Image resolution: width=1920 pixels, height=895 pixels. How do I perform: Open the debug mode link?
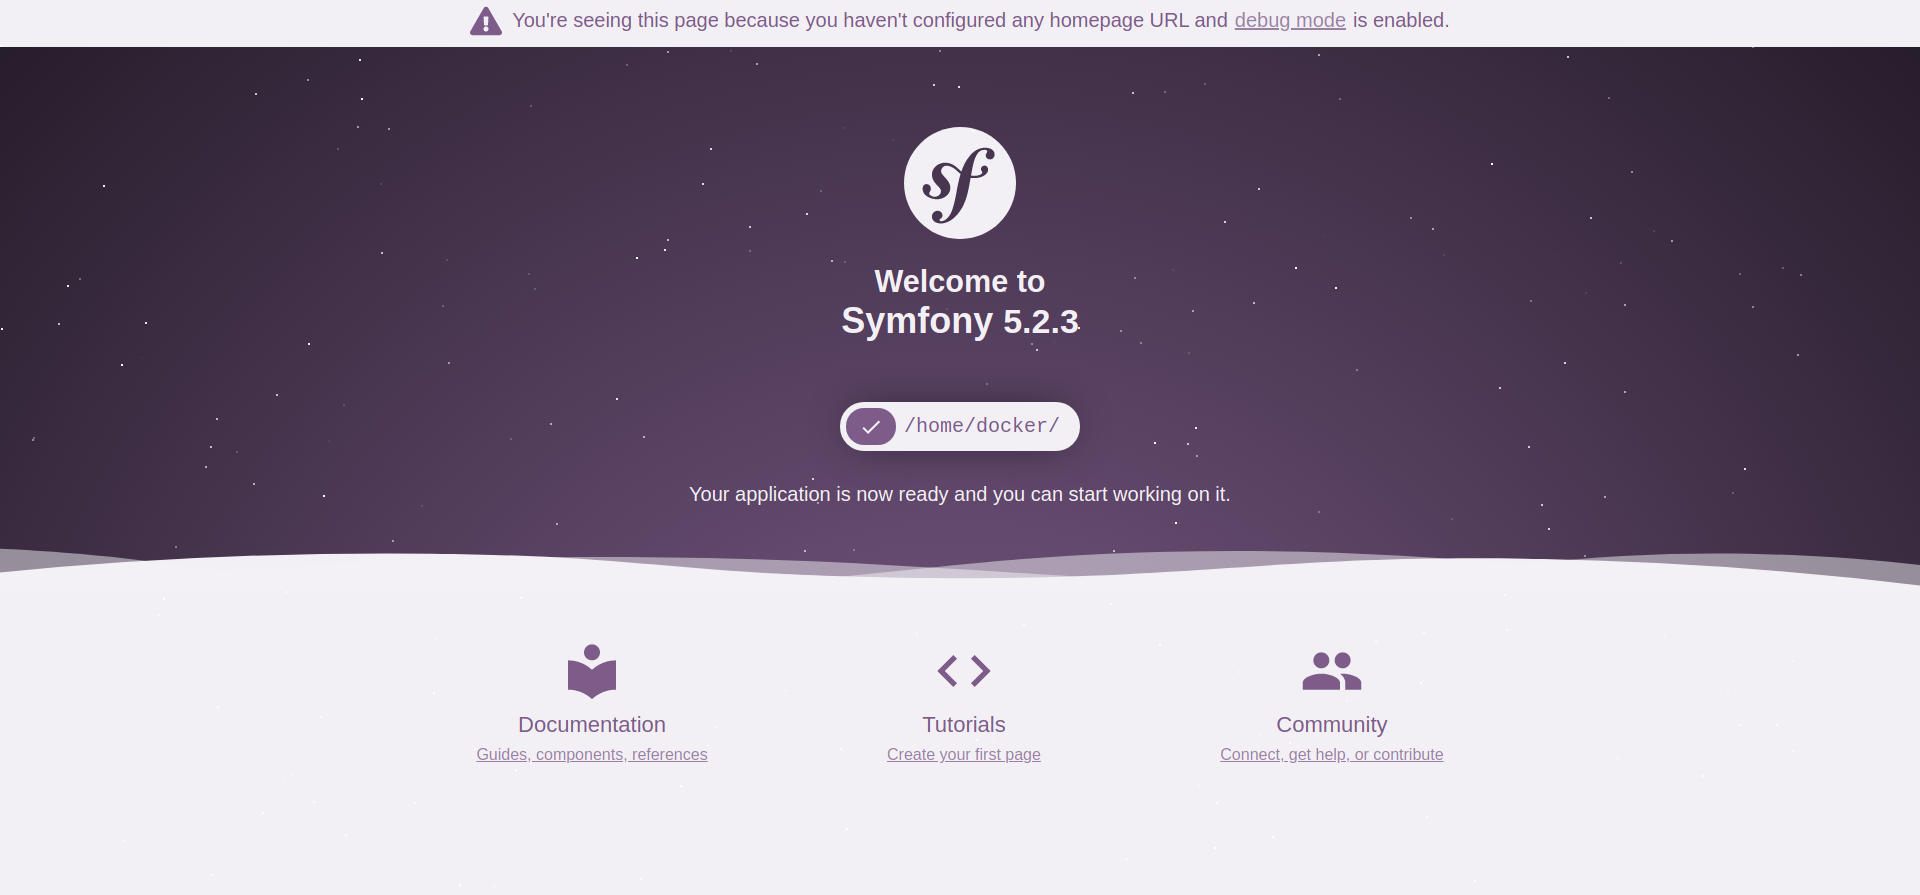point(1290,20)
